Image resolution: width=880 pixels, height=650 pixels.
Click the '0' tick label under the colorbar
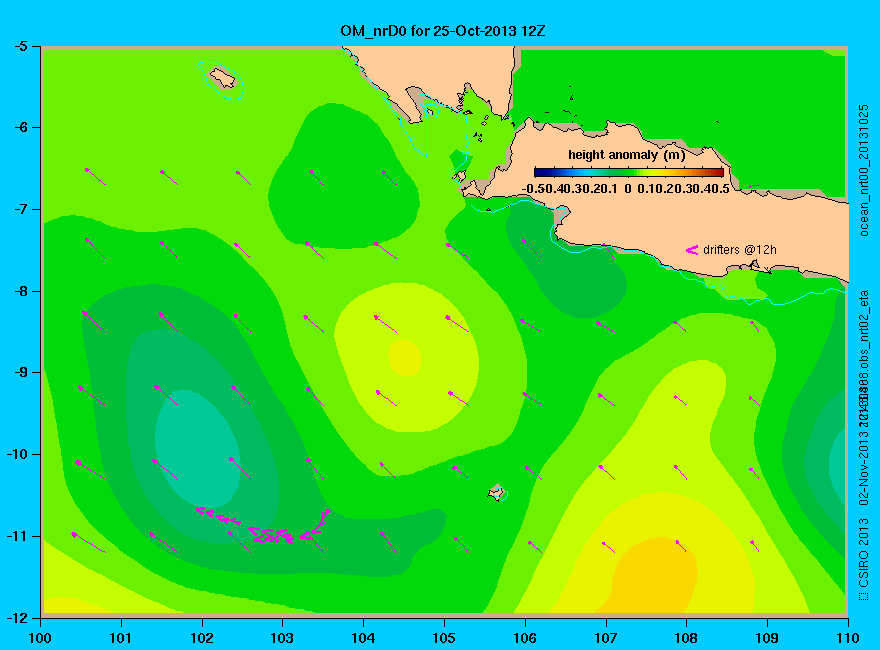pos(627,189)
